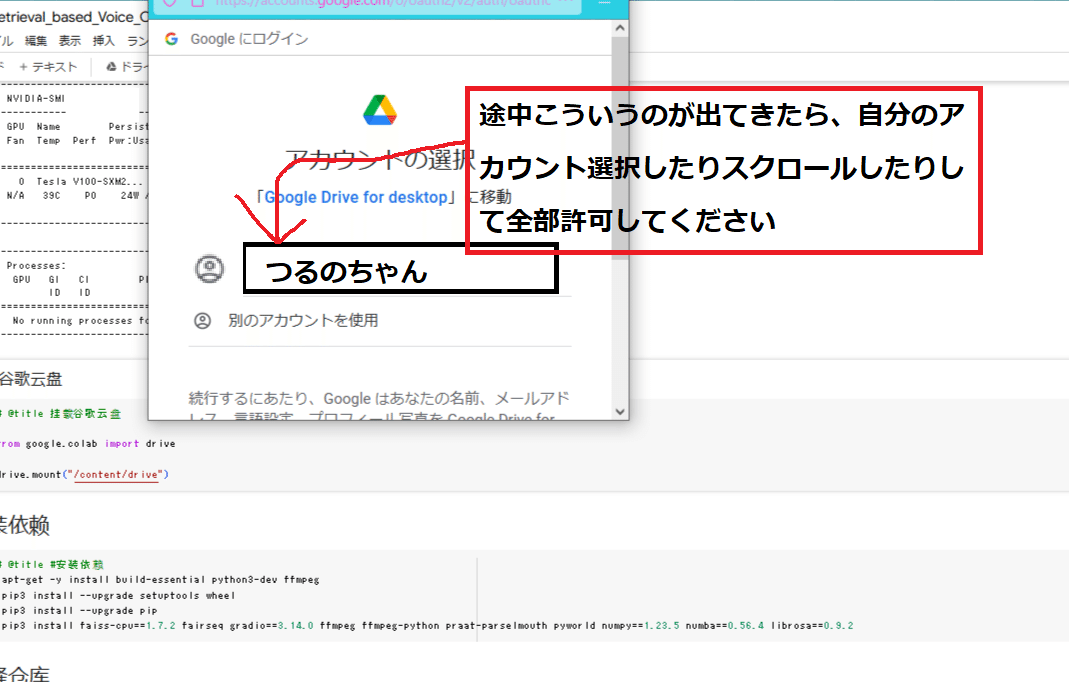1069x682 pixels.
Task: Click the notebook title Retrieval_based_Voice
Action: click(x=74, y=16)
